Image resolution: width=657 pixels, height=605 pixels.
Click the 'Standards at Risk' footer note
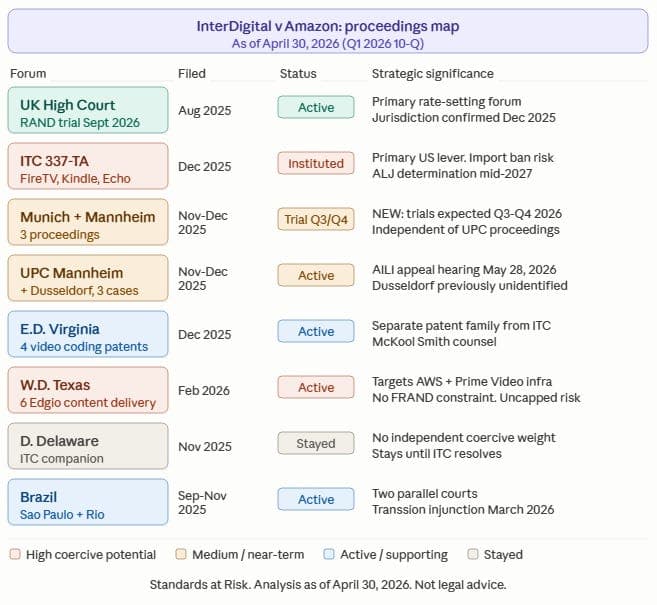[x=328, y=585]
